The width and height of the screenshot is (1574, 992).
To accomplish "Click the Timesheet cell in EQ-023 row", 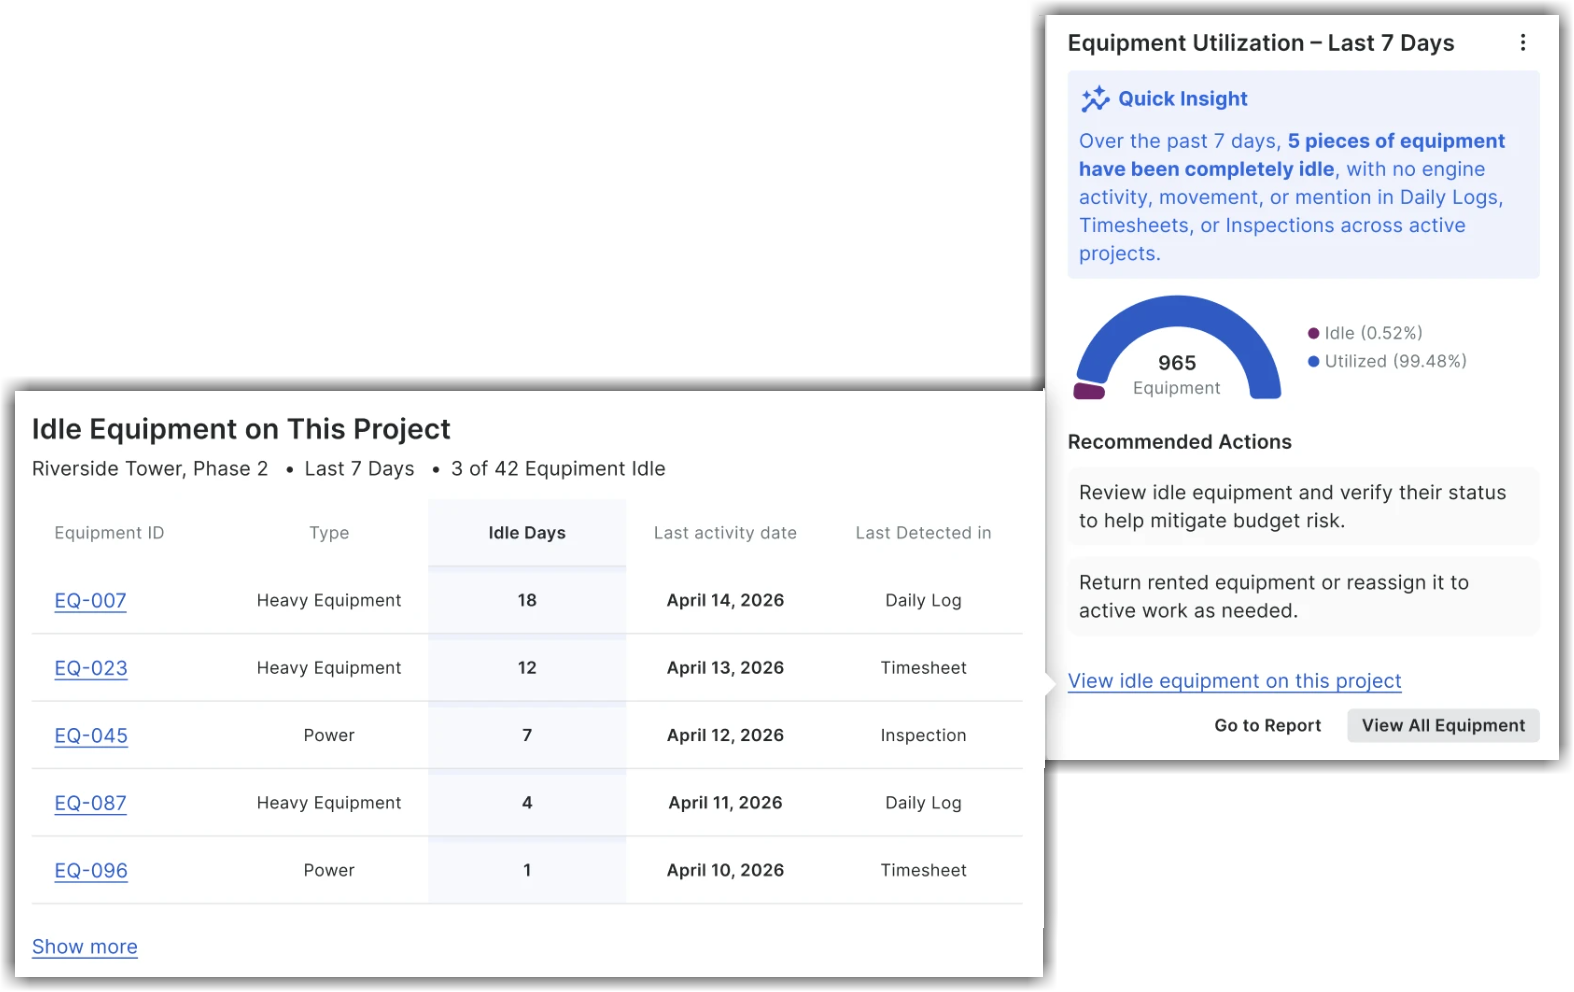I will [923, 668].
